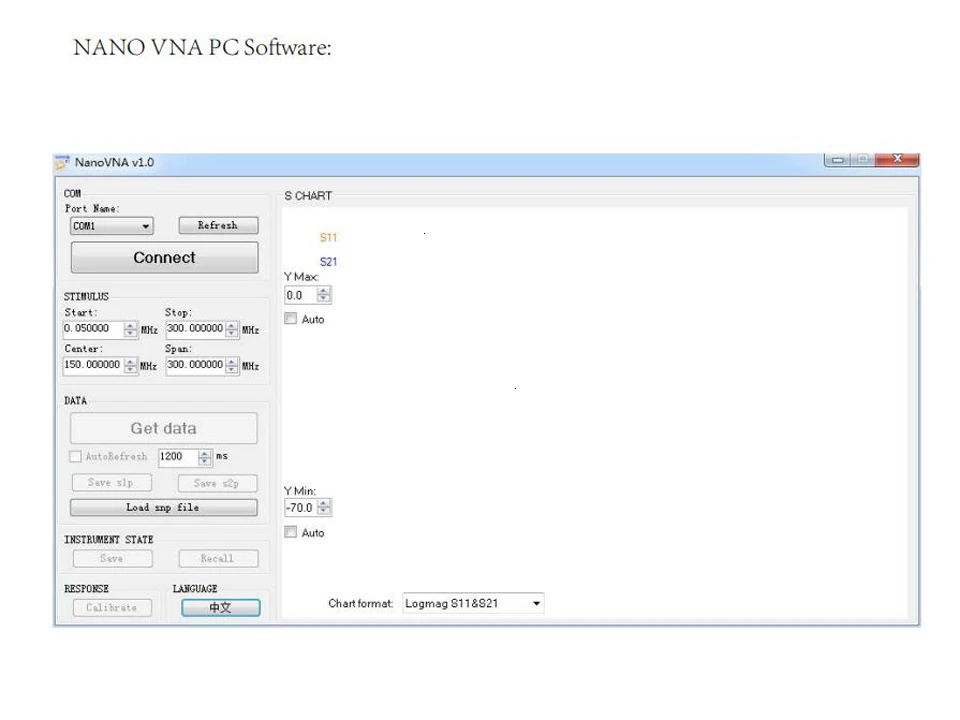Click the Start frequency field
Viewport: 960px width, 720px height.
(x=92, y=329)
